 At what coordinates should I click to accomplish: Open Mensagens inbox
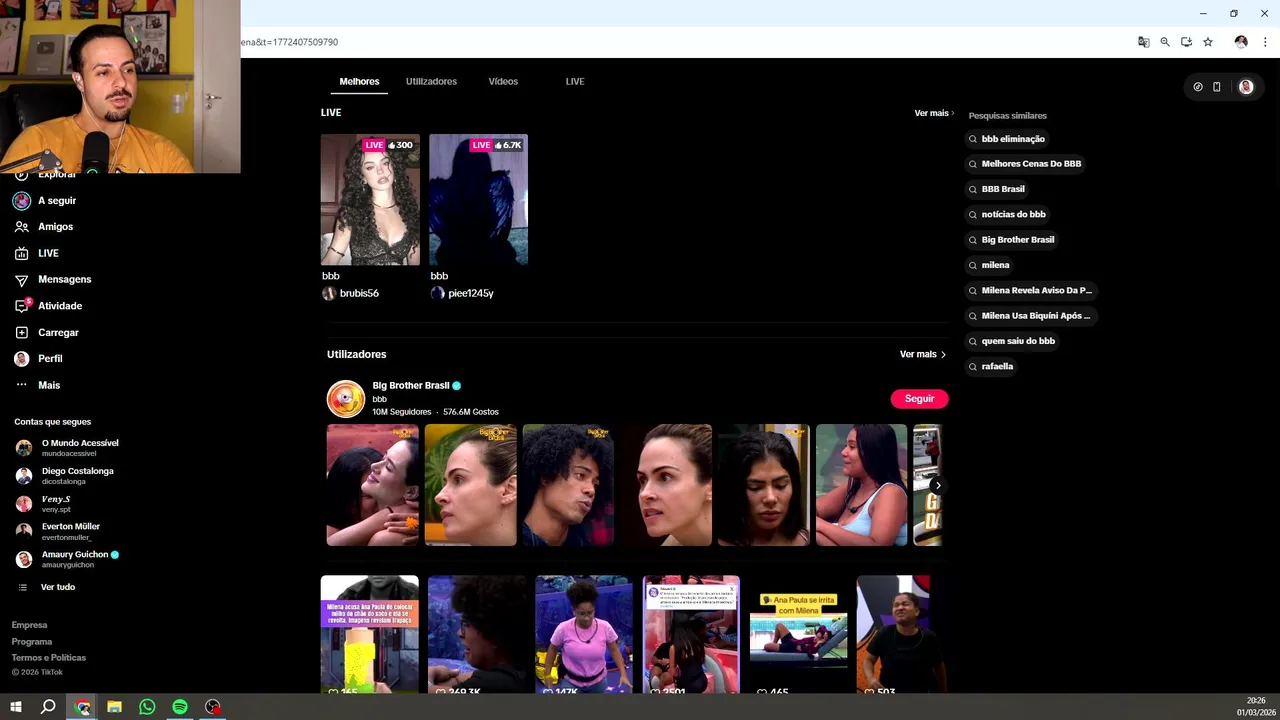click(53, 280)
